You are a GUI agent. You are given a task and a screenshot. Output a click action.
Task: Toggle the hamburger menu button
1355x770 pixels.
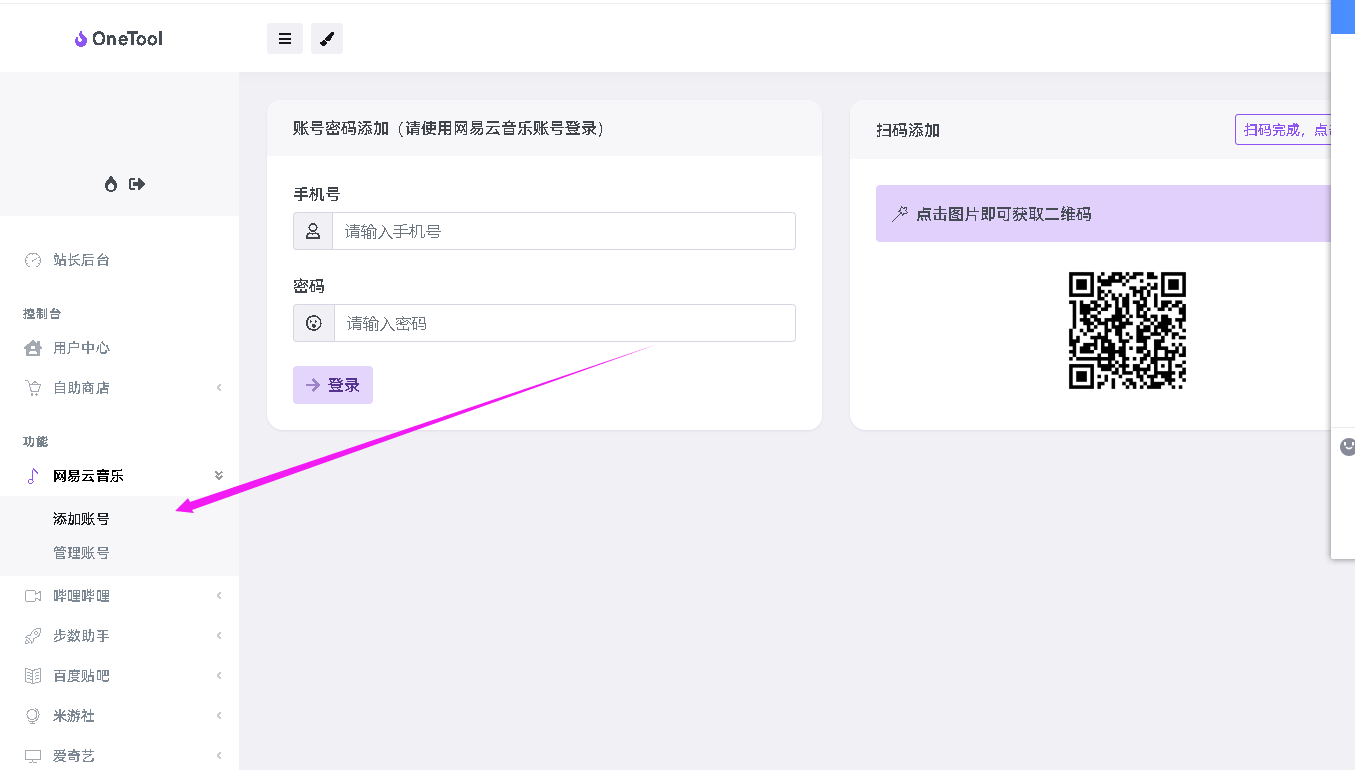(285, 39)
